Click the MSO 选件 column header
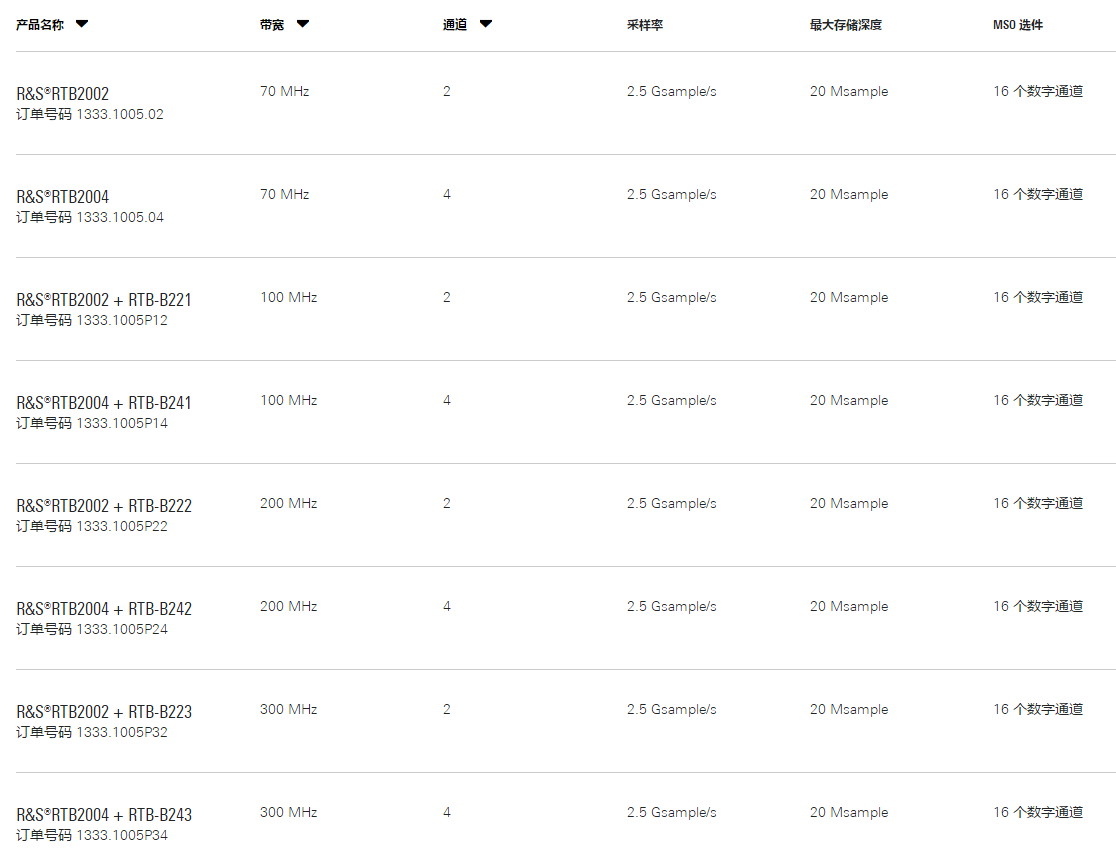 1018,25
